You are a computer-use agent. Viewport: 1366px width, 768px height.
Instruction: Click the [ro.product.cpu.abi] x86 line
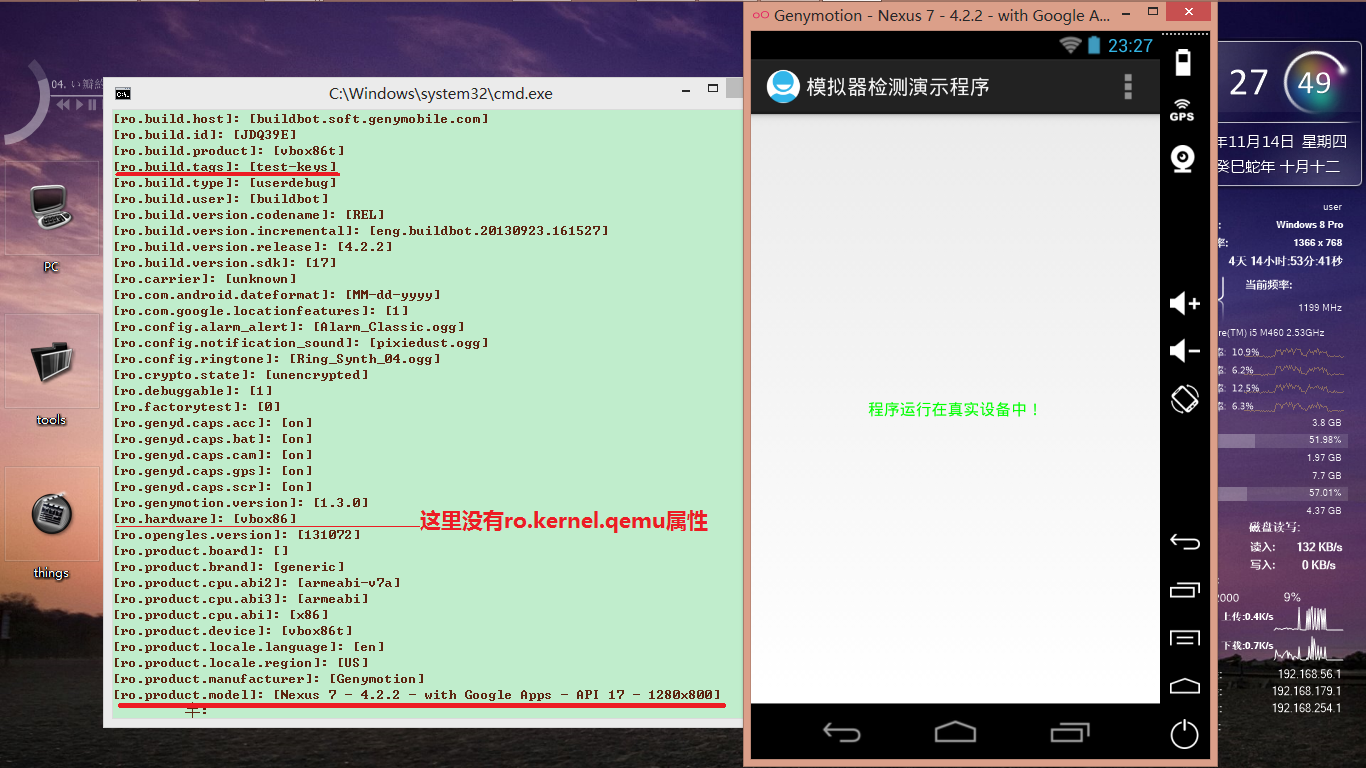tap(221, 615)
